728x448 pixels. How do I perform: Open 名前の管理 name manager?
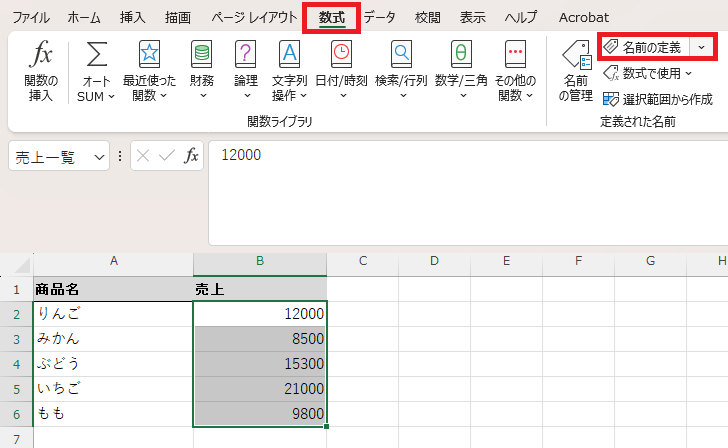tap(576, 71)
